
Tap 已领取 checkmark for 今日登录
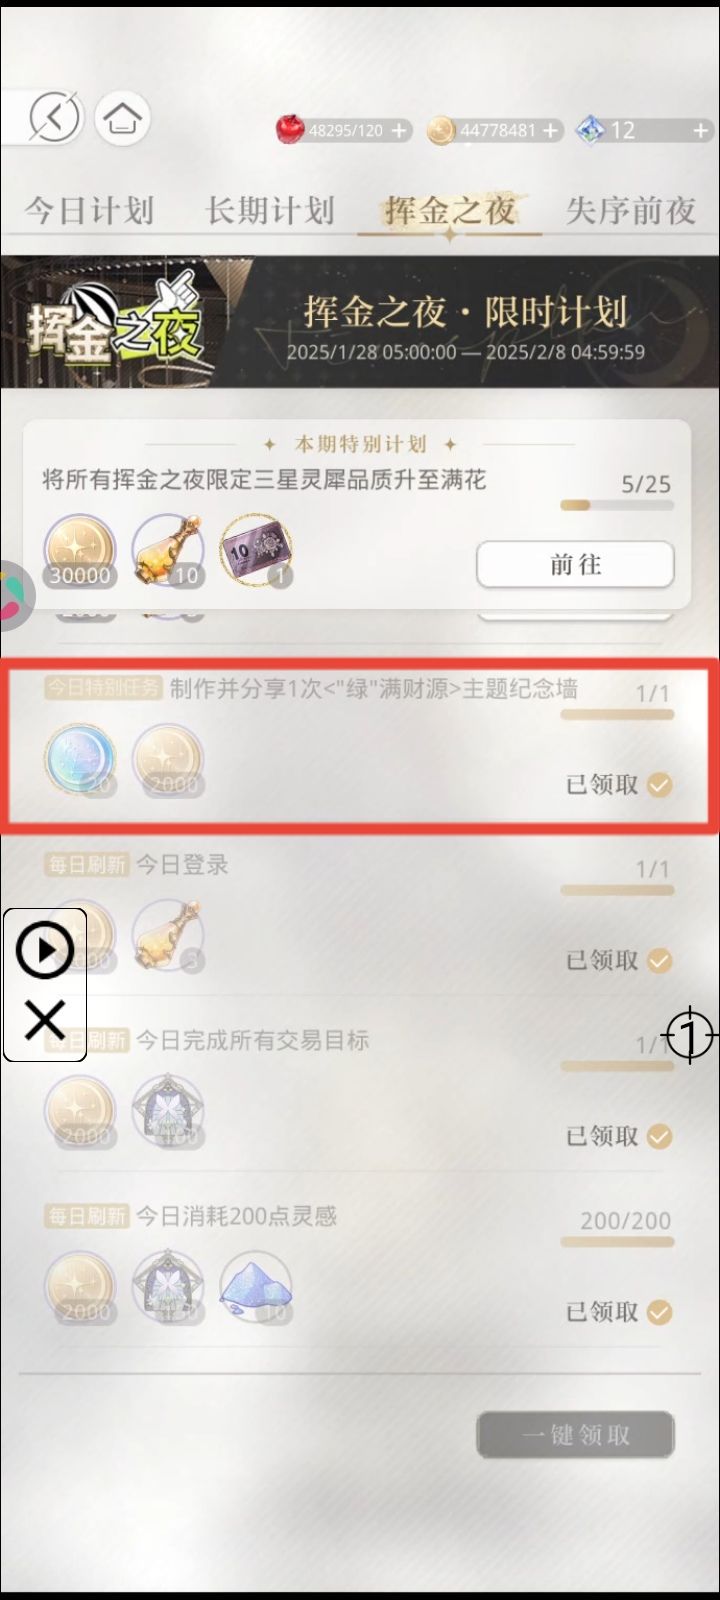659,961
